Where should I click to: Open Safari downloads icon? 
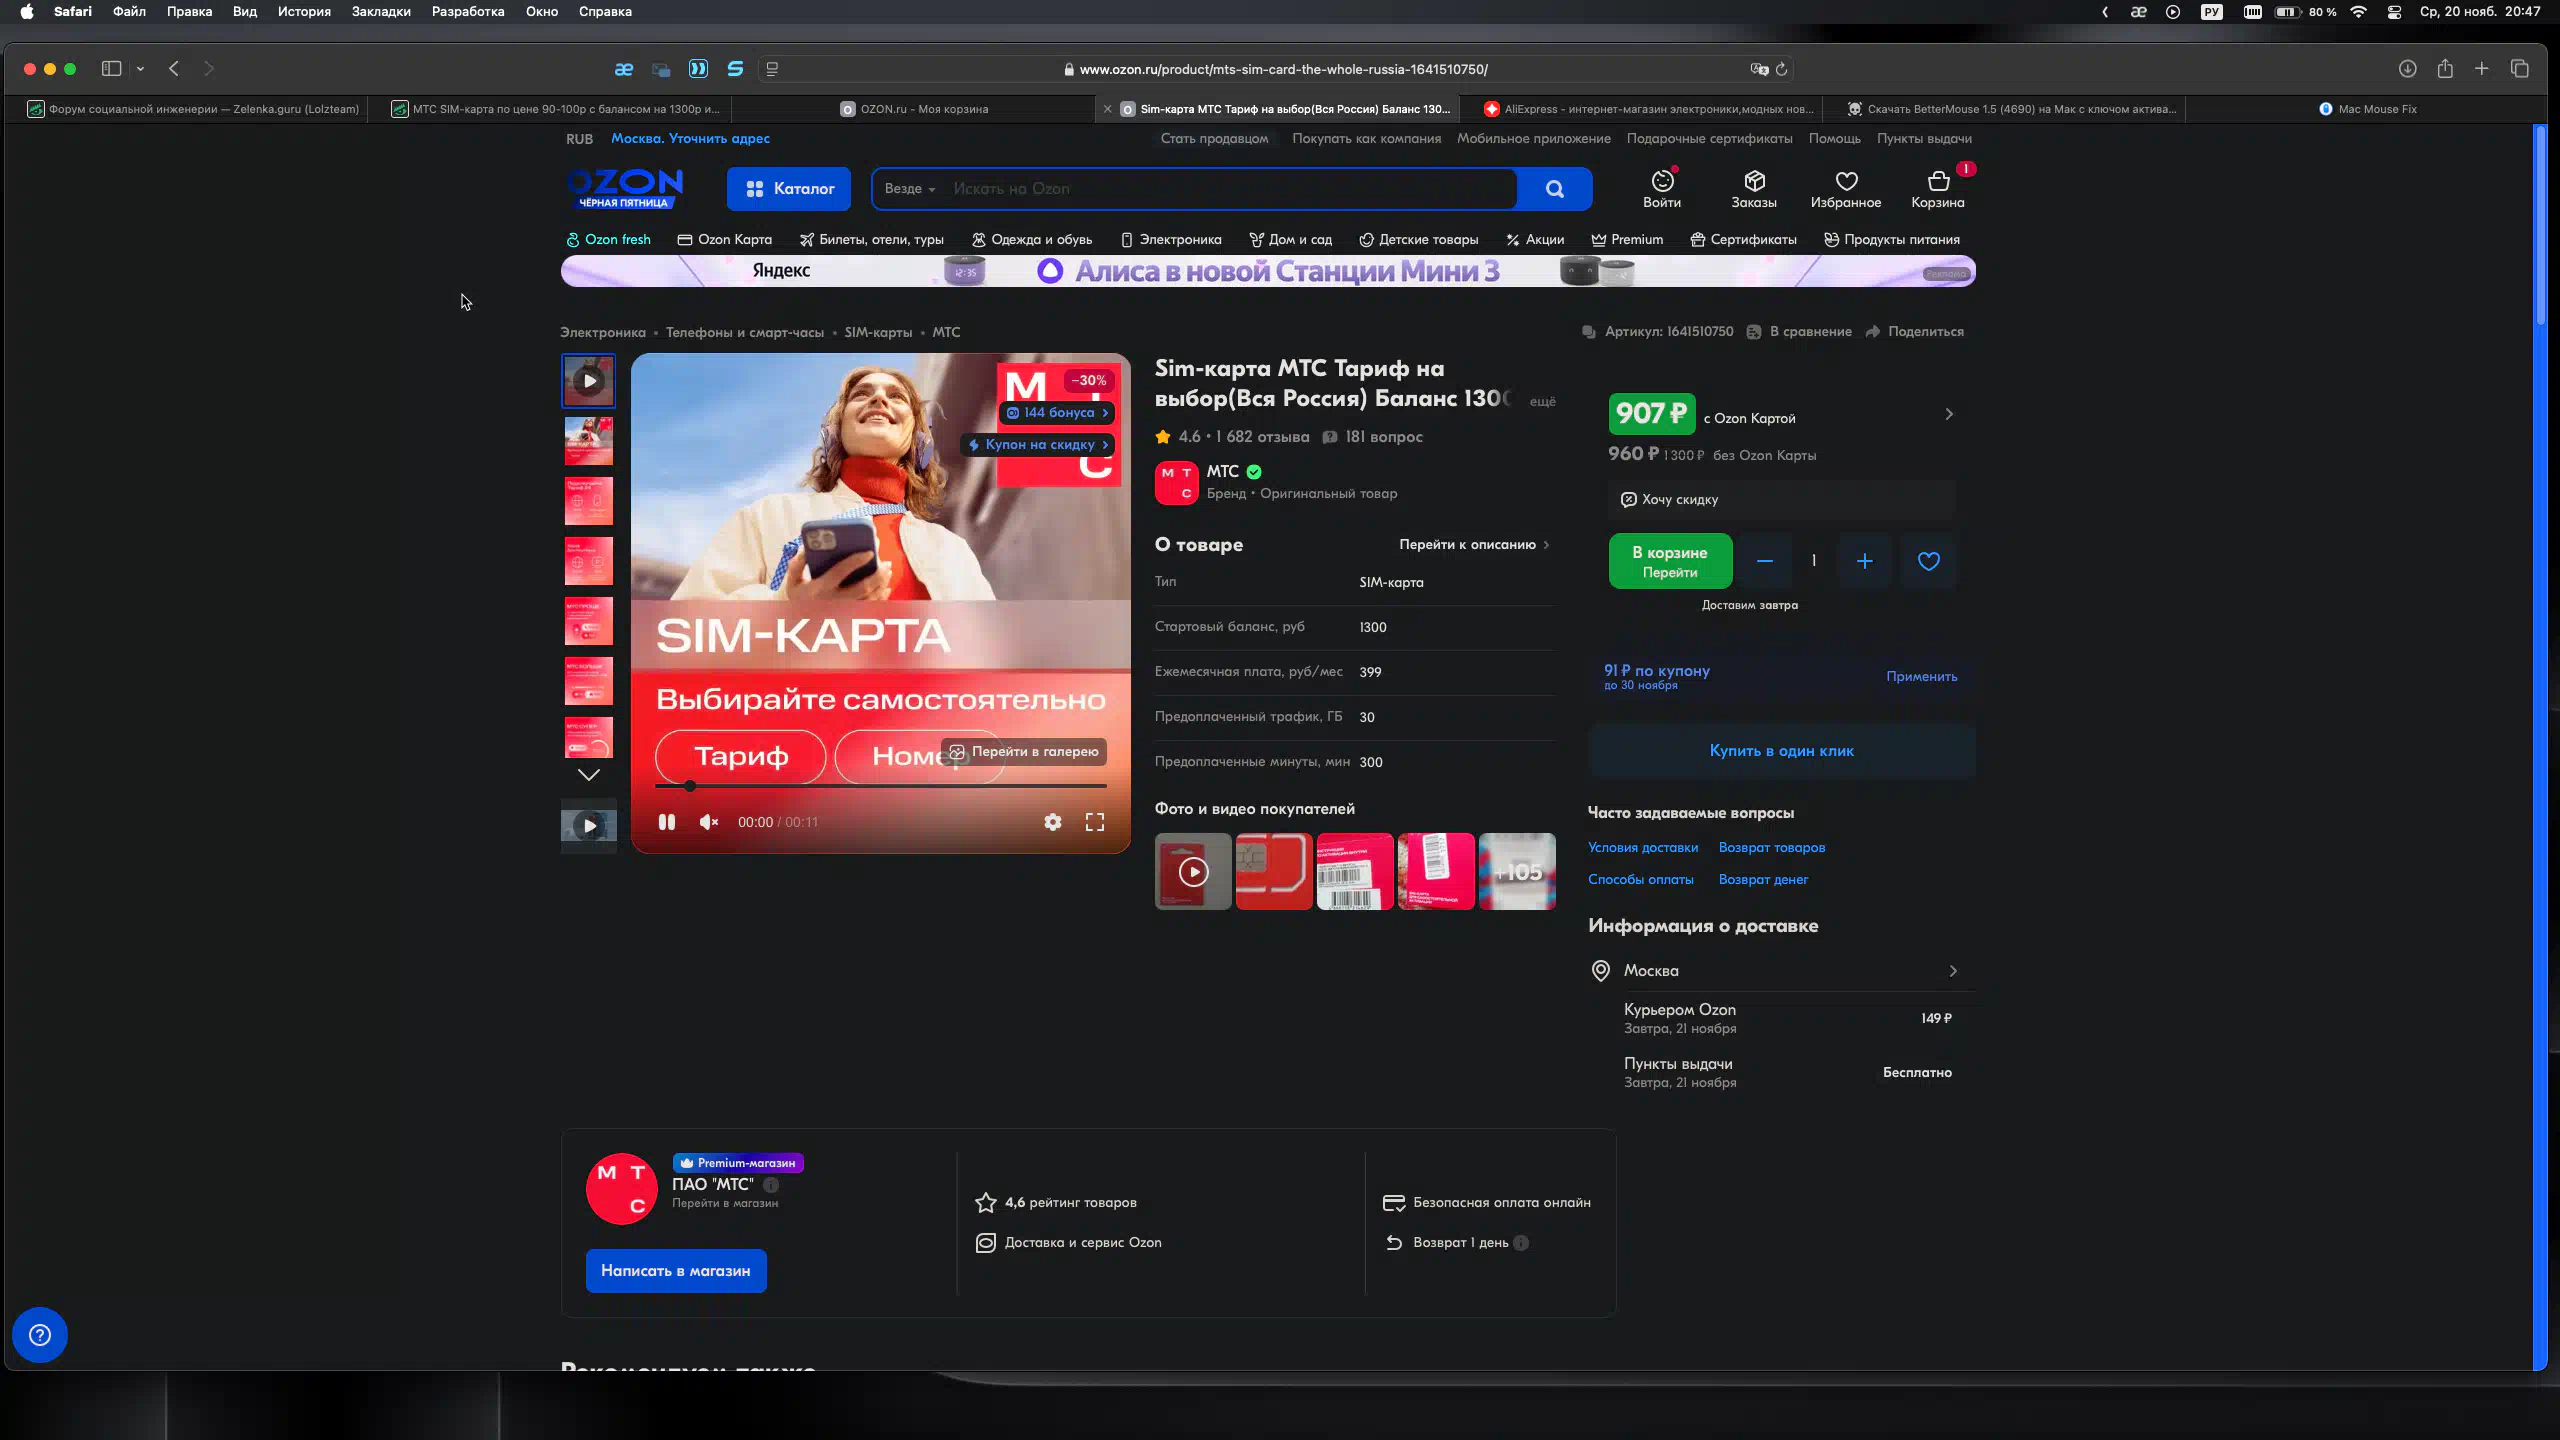tap(2407, 69)
